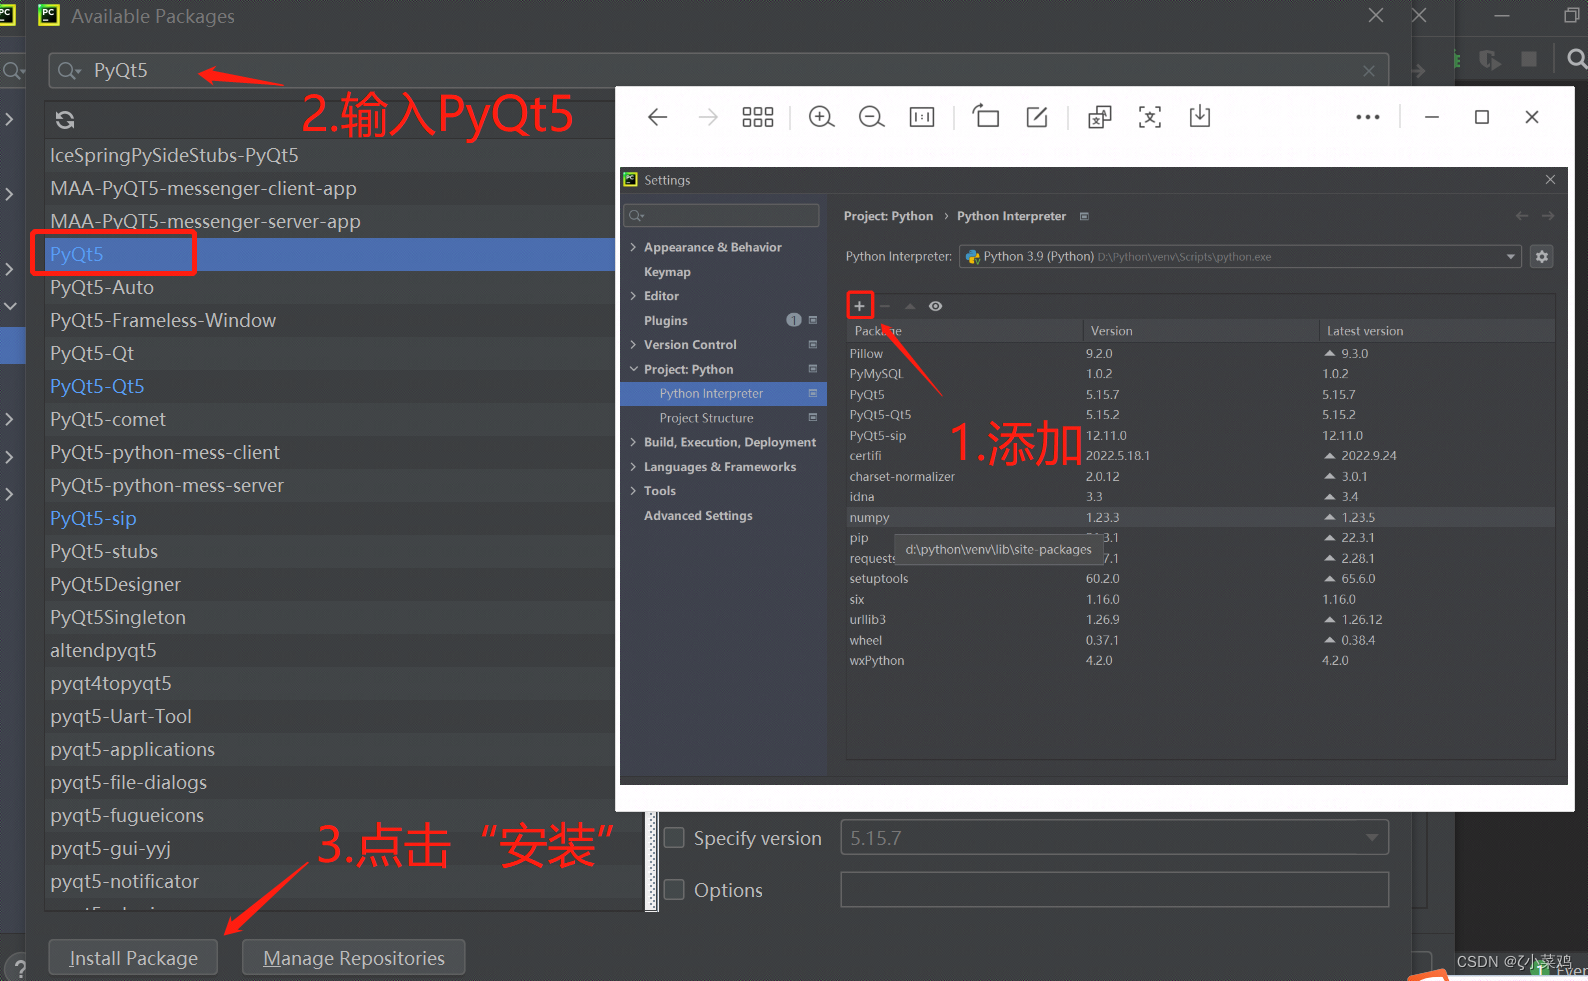Screen dimensions: 1588x981
Task: Select the Pillow package row
Action: tap(1200, 354)
